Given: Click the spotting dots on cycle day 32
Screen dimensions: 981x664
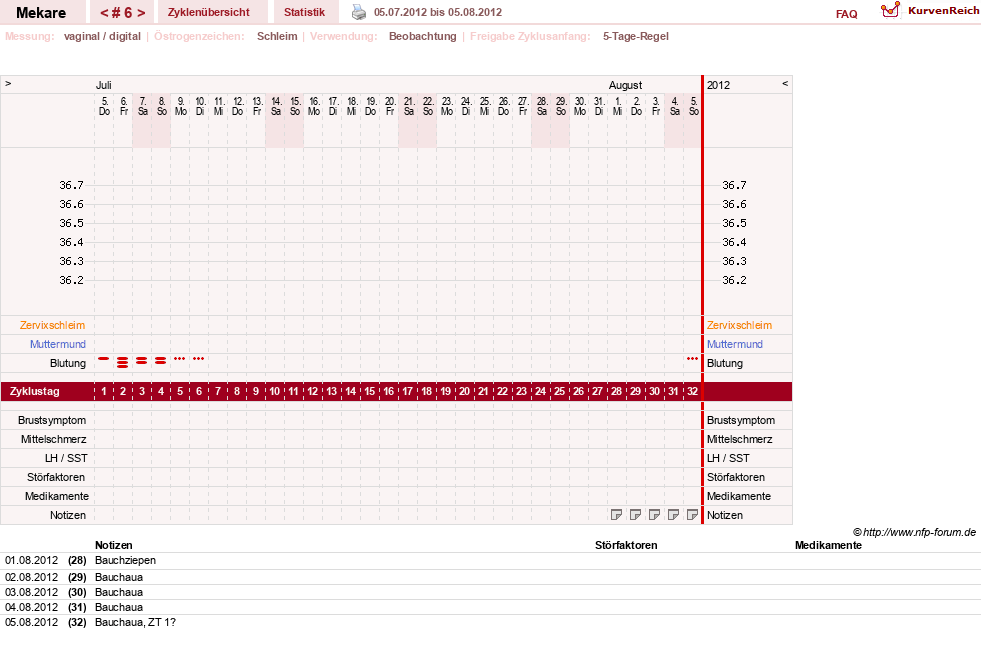Looking at the screenshot, I should pyautogui.click(x=692, y=359).
